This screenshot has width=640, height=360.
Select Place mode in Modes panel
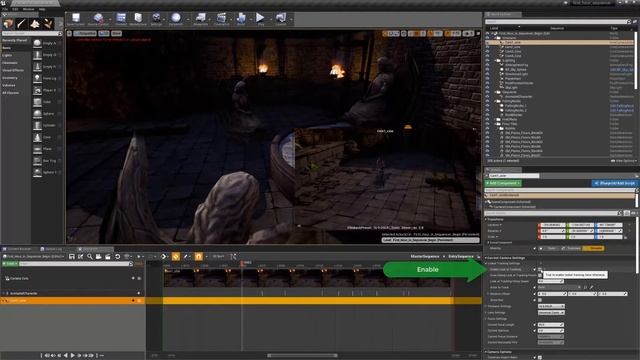pyautogui.click(x=8, y=24)
